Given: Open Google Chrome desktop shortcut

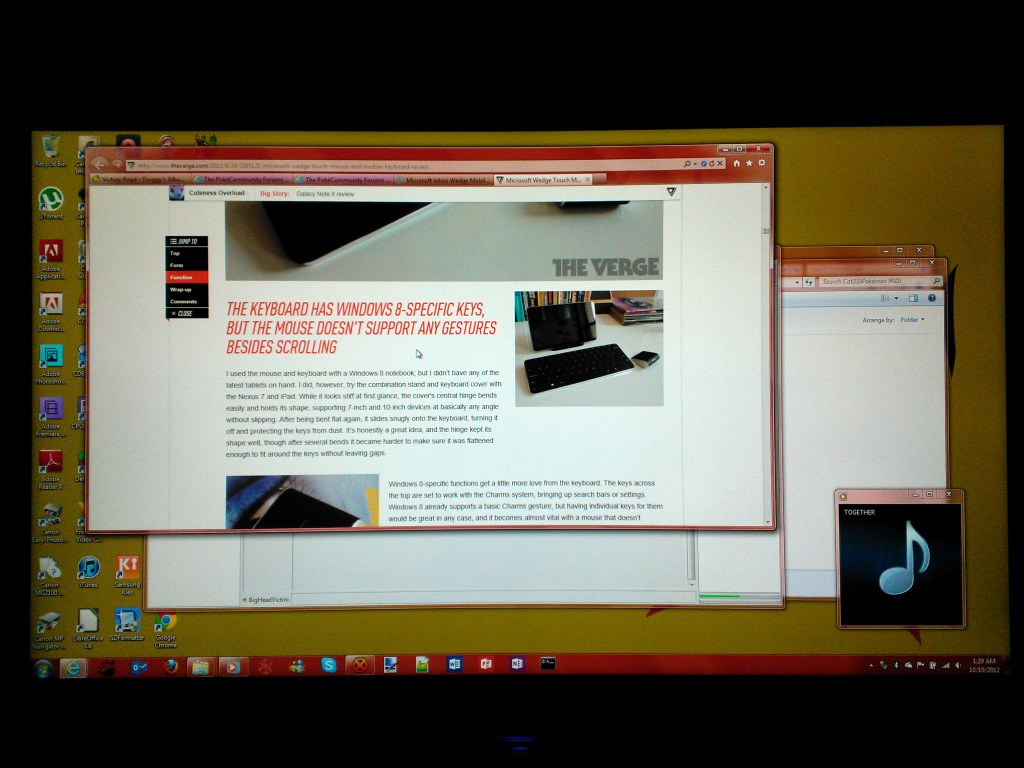Looking at the screenshot, I should pyautogui.click(x=165, y=627).
